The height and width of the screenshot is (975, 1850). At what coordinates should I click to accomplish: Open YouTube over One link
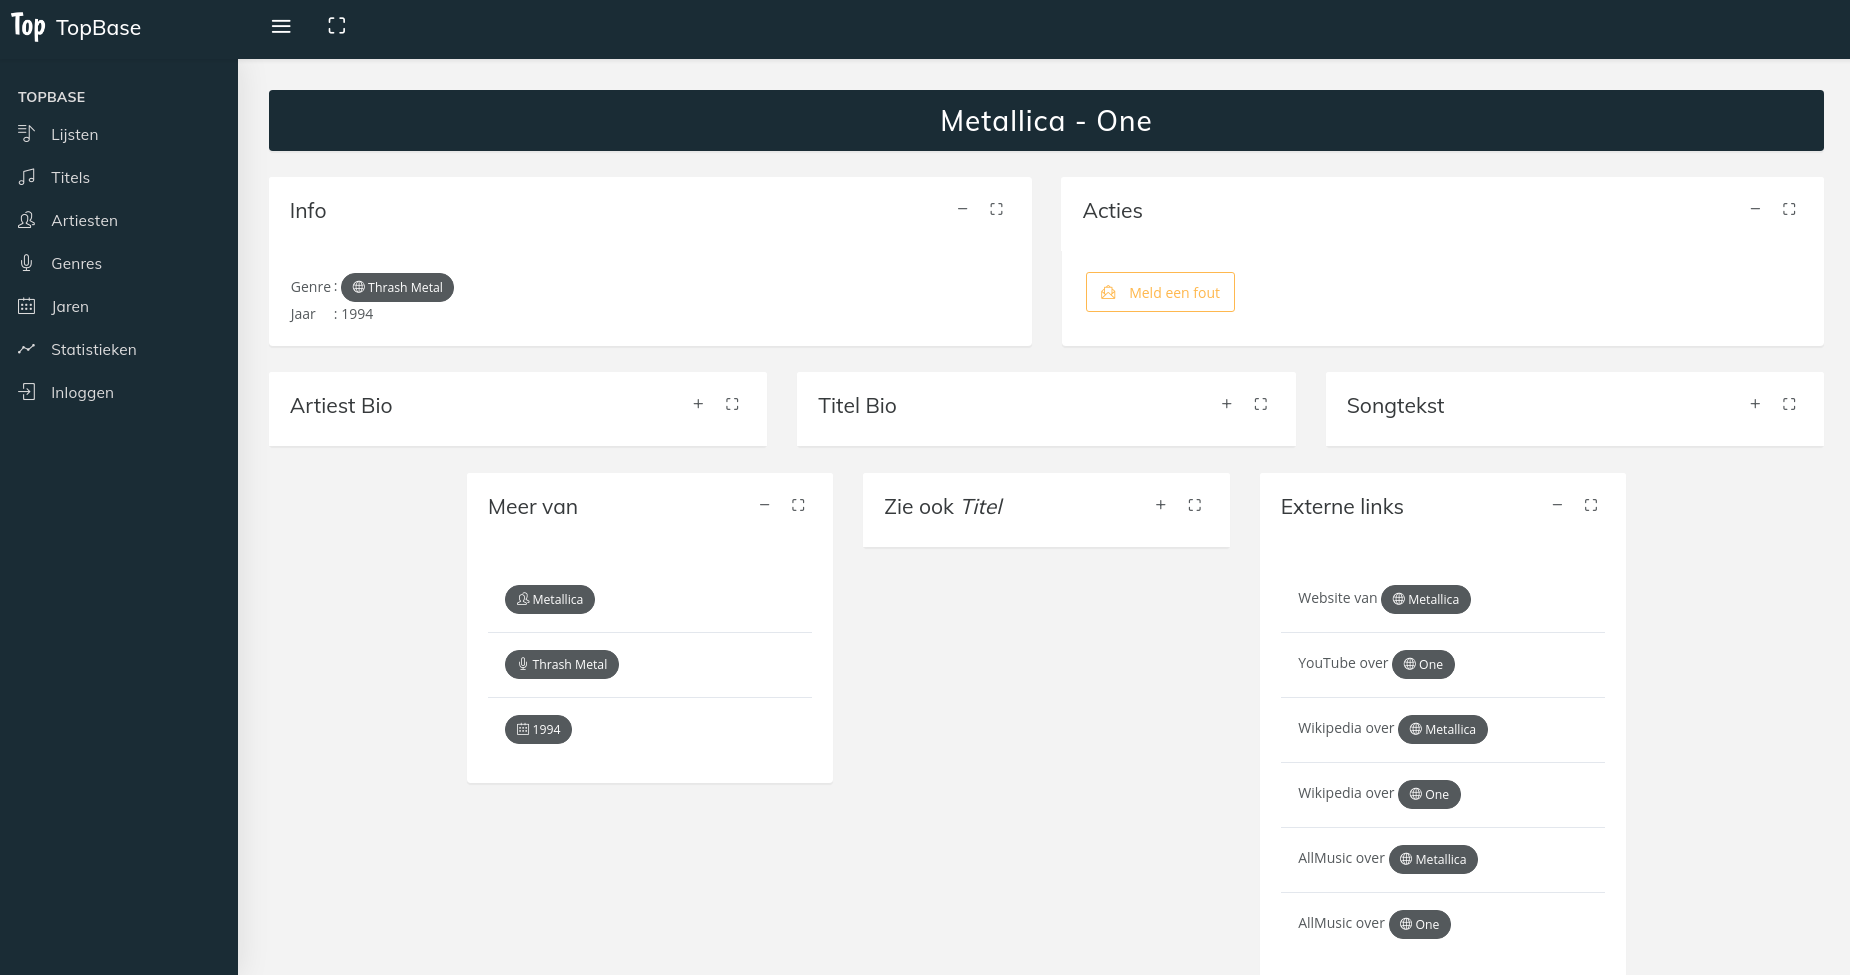(1423, 664)
